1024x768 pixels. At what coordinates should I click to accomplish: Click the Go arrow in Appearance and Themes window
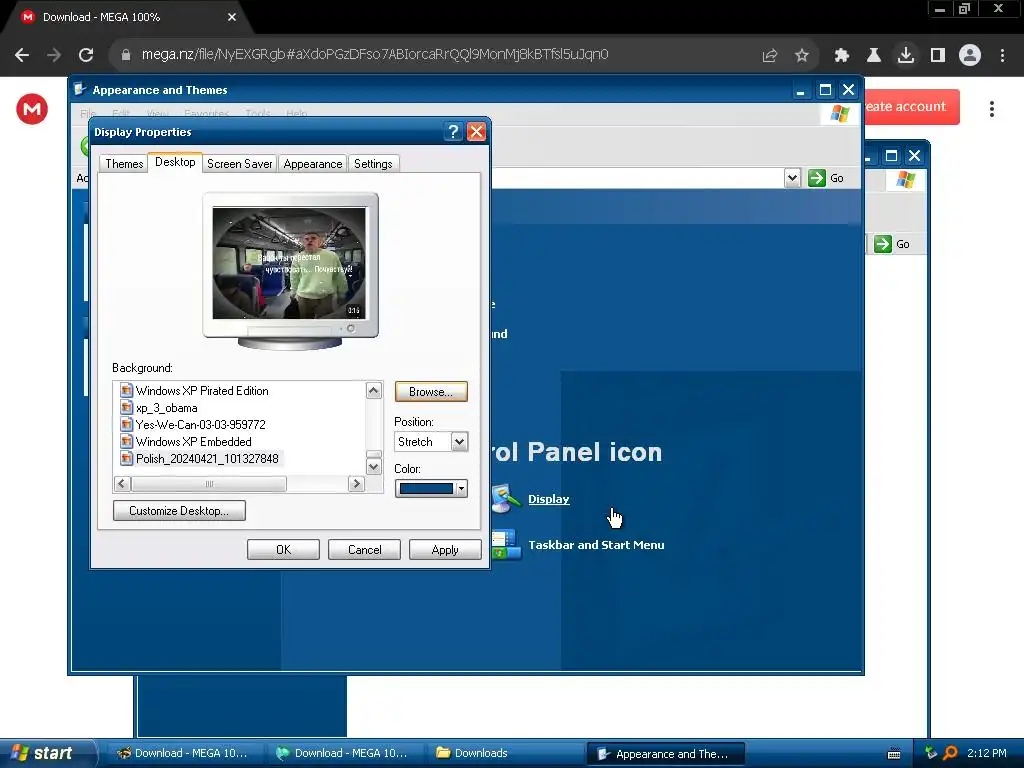(x=817, y=178)
